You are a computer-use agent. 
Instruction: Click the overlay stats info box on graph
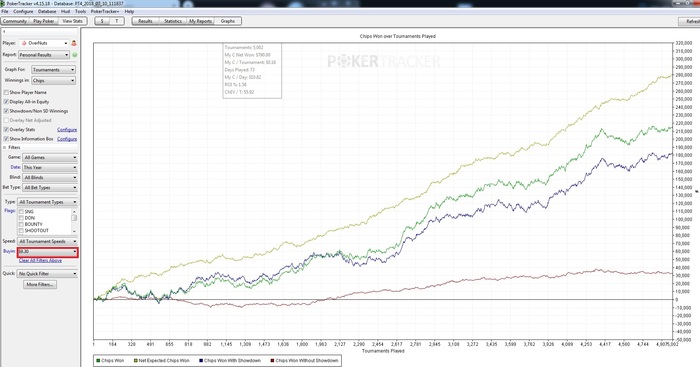(252, 71)
